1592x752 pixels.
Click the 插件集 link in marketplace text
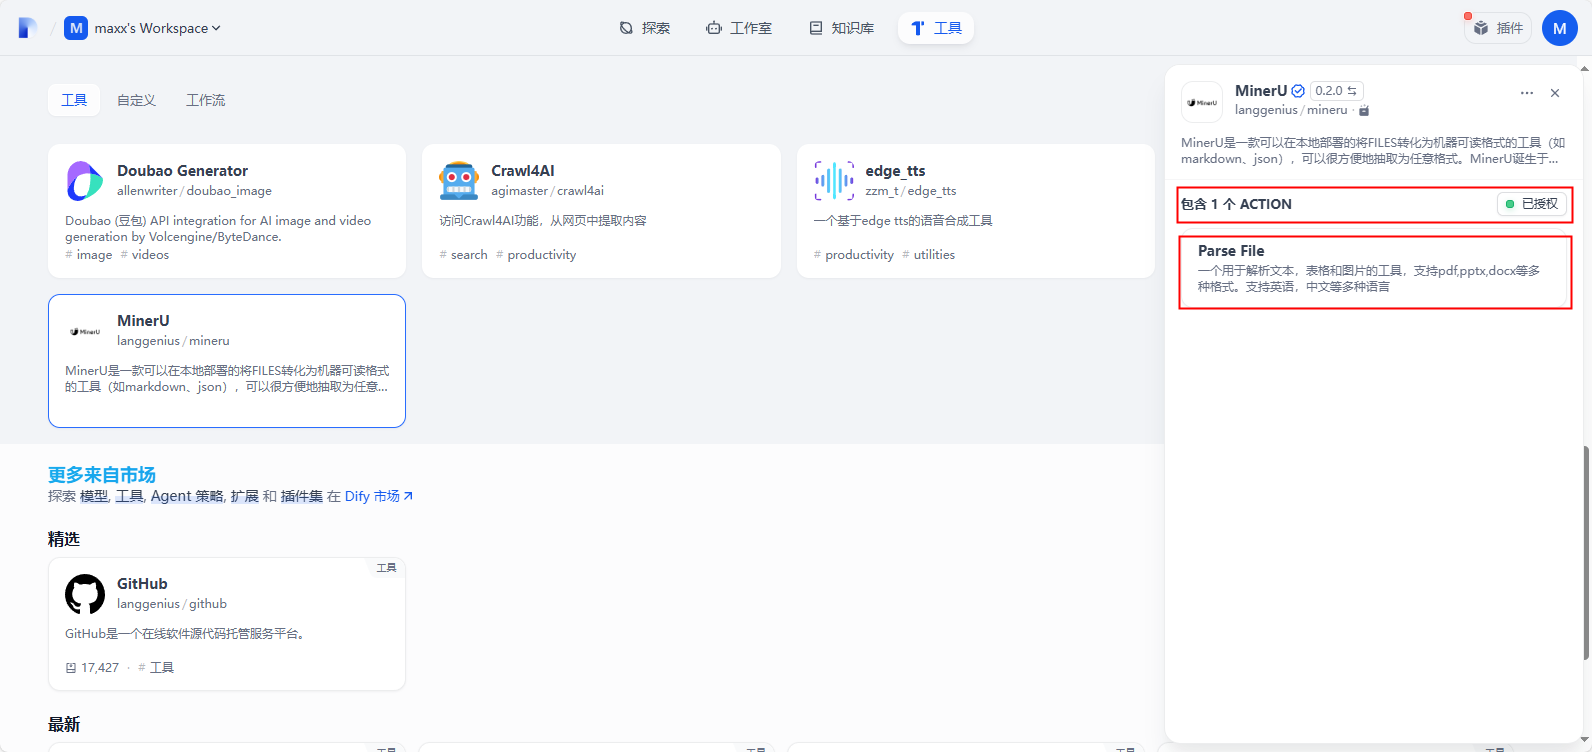tap(302, 496)
